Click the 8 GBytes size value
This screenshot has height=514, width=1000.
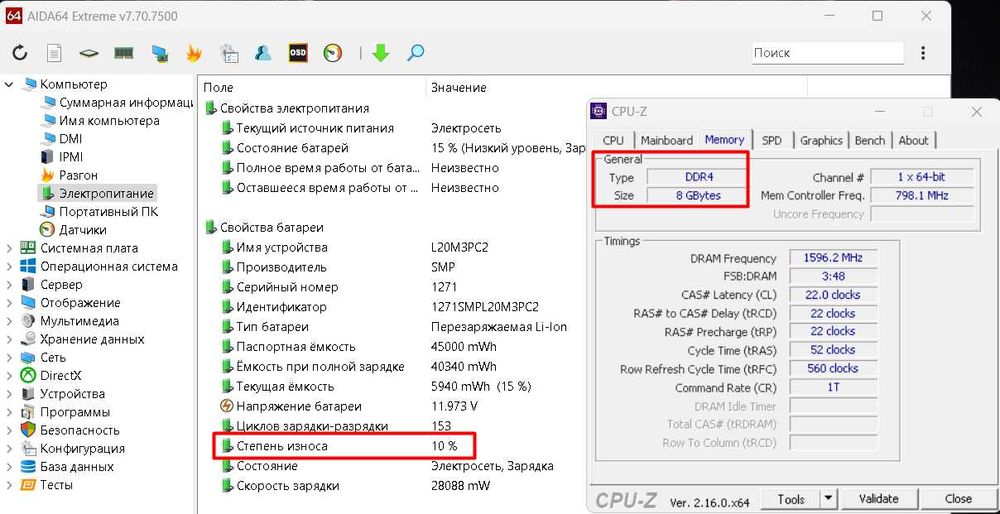[x=698, y=196]
